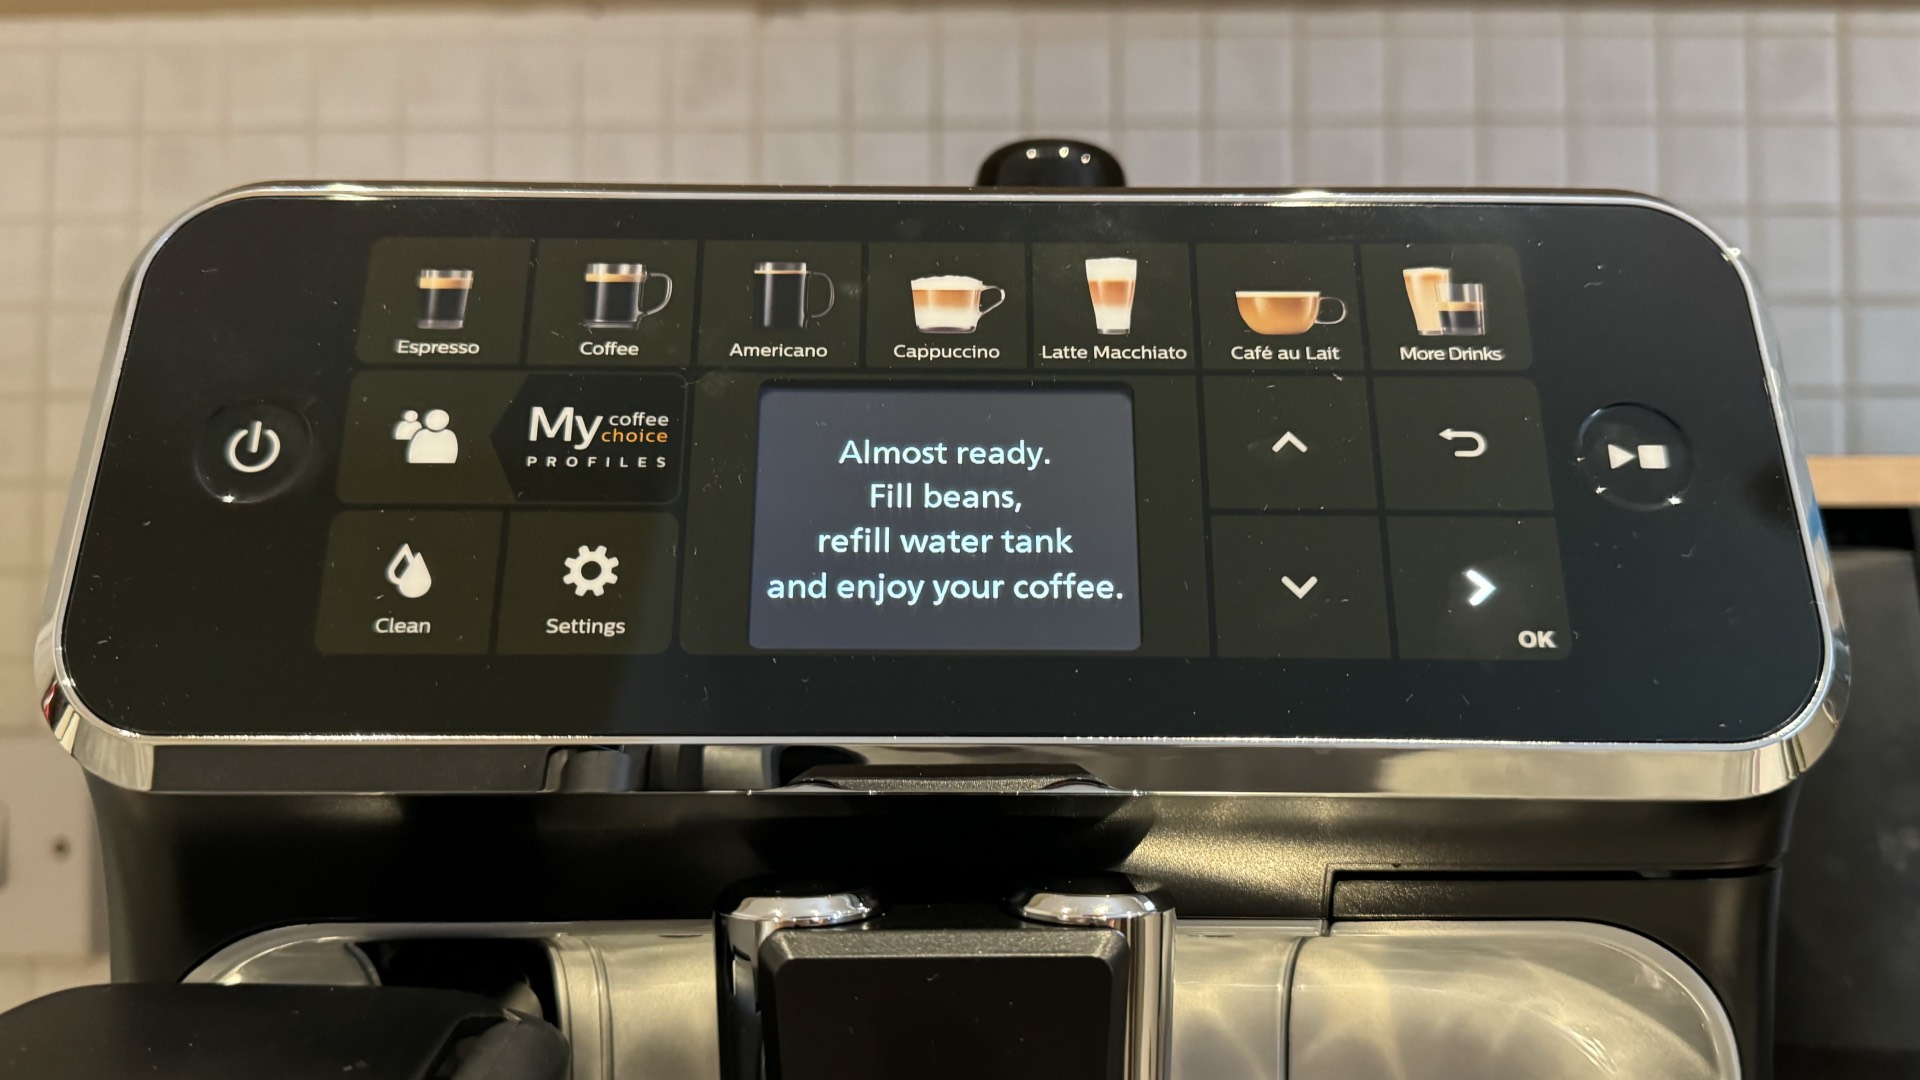
Task: Select the Americano drink option
Action: 779,307
